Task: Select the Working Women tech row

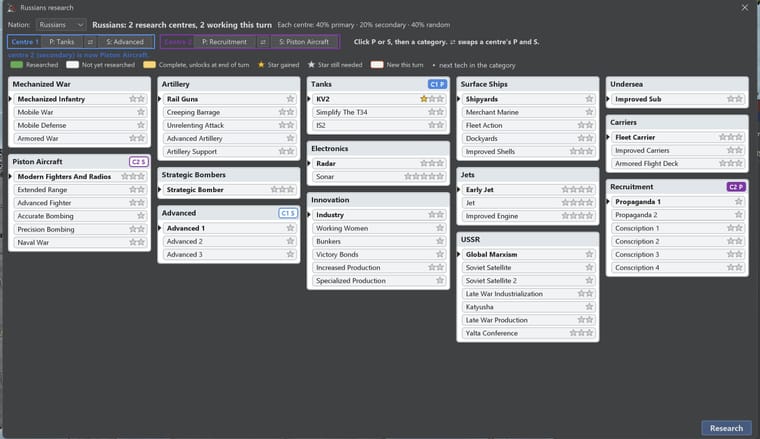Action: (379, 228)
